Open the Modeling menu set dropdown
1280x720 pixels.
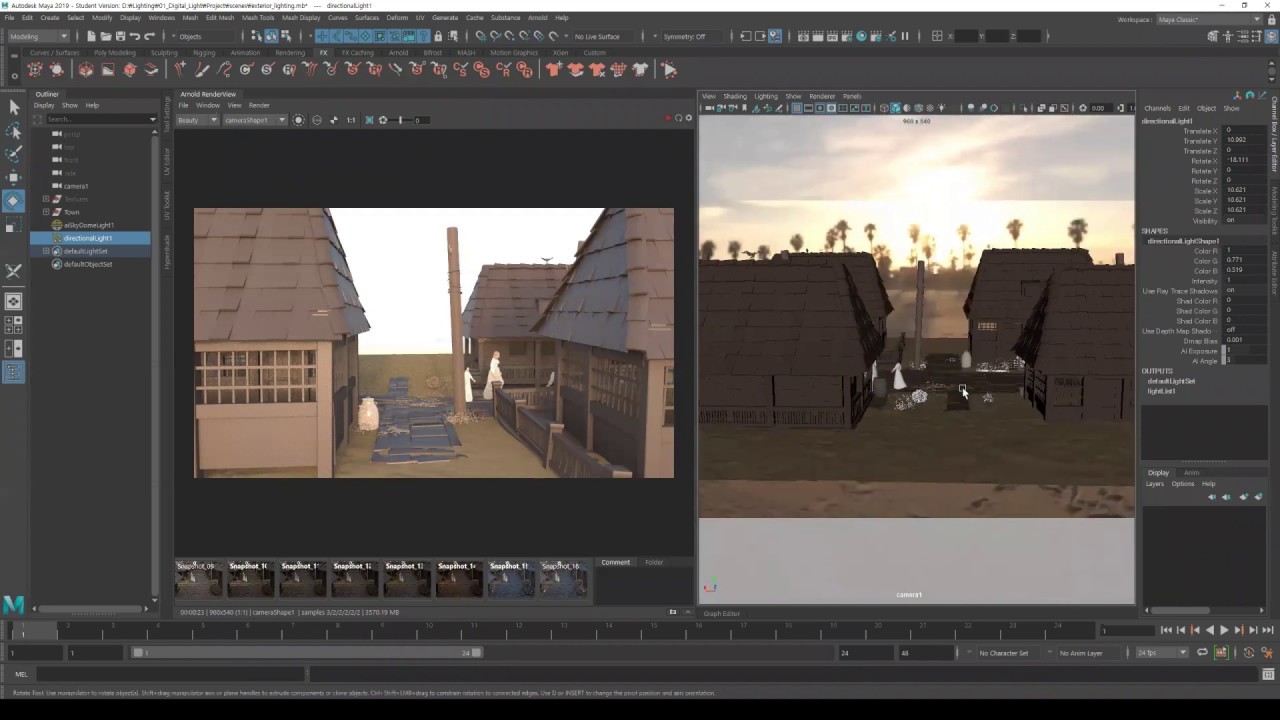pos(38,36)
